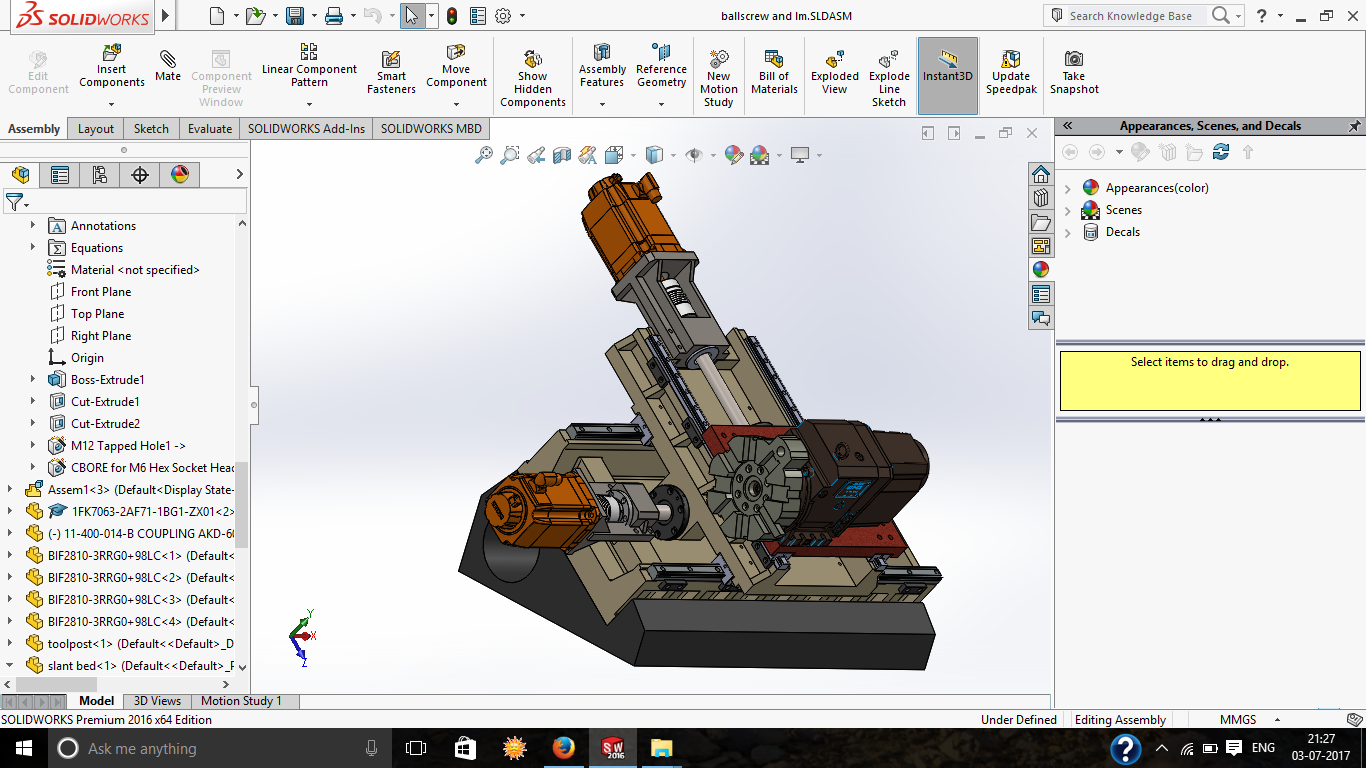Open the Windows Start menu
Screen dimensions: 1366x768
(x=23, y=748)
